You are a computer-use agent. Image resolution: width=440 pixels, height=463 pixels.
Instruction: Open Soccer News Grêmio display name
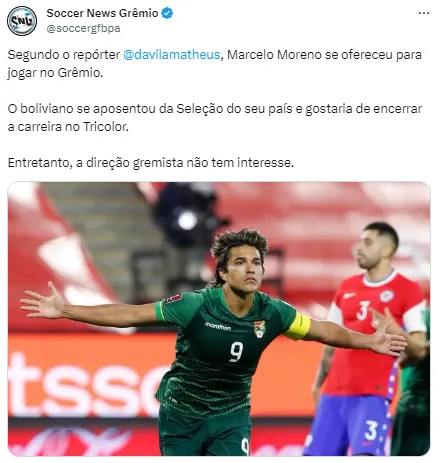tap(102, 13)
